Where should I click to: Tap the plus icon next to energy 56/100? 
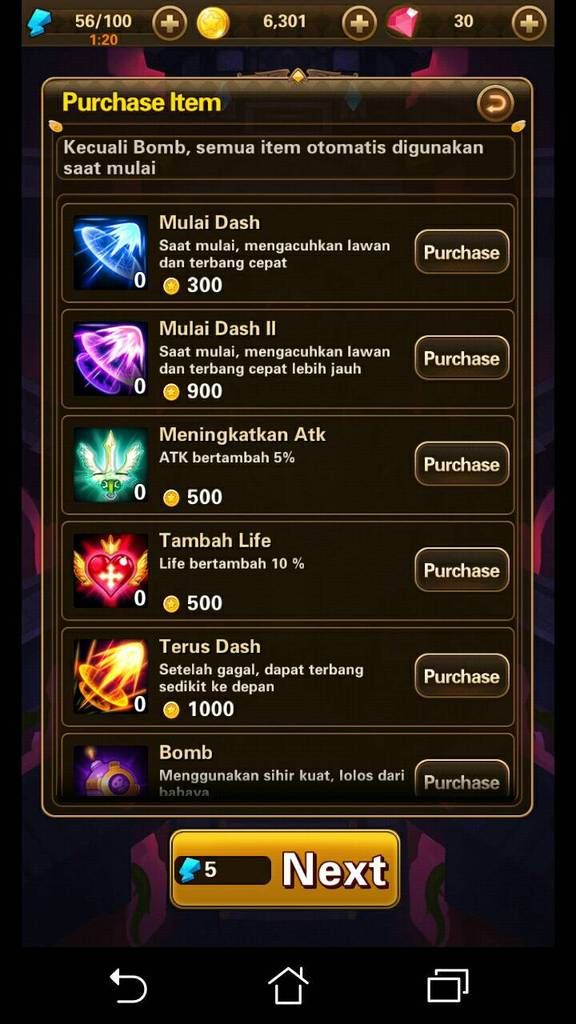[x=169, y=24]
